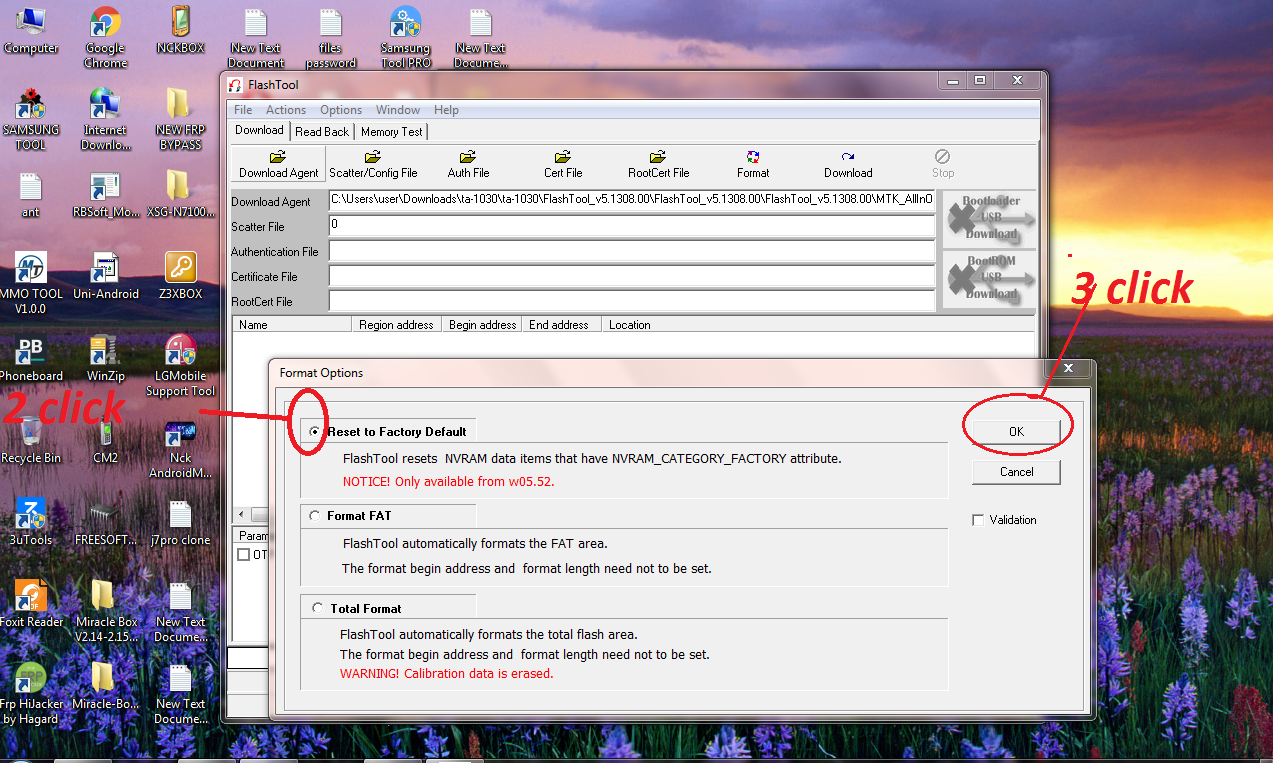This screenshot has width=1273, height=763.
Task: Open the Actions menu
Action: [286, 110]
